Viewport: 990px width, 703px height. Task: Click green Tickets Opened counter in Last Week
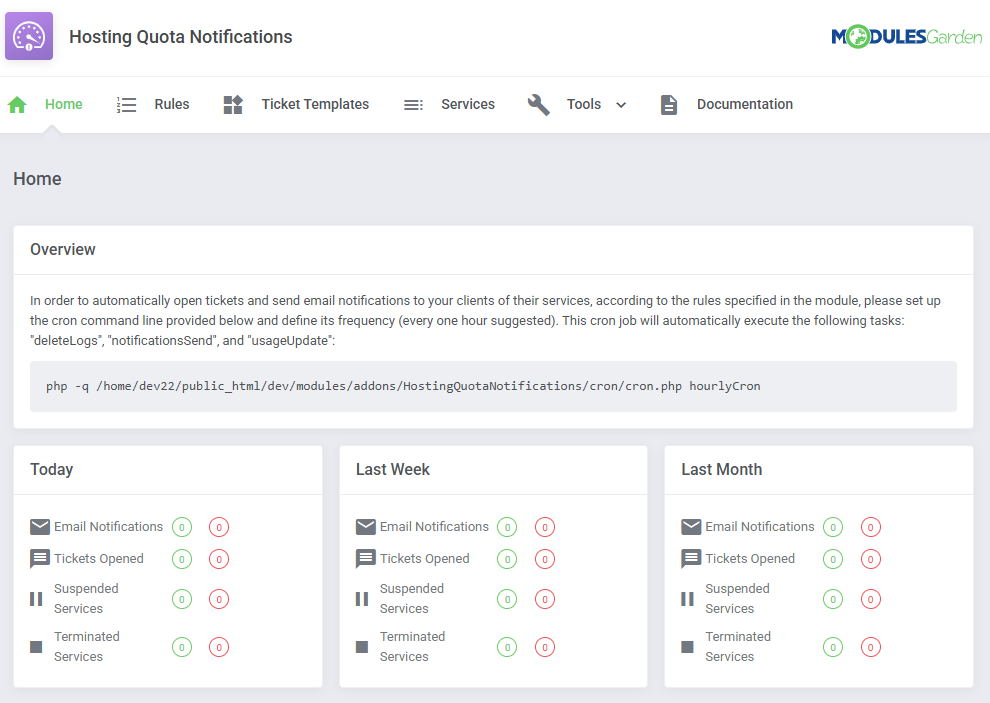(x=507, y=559)
